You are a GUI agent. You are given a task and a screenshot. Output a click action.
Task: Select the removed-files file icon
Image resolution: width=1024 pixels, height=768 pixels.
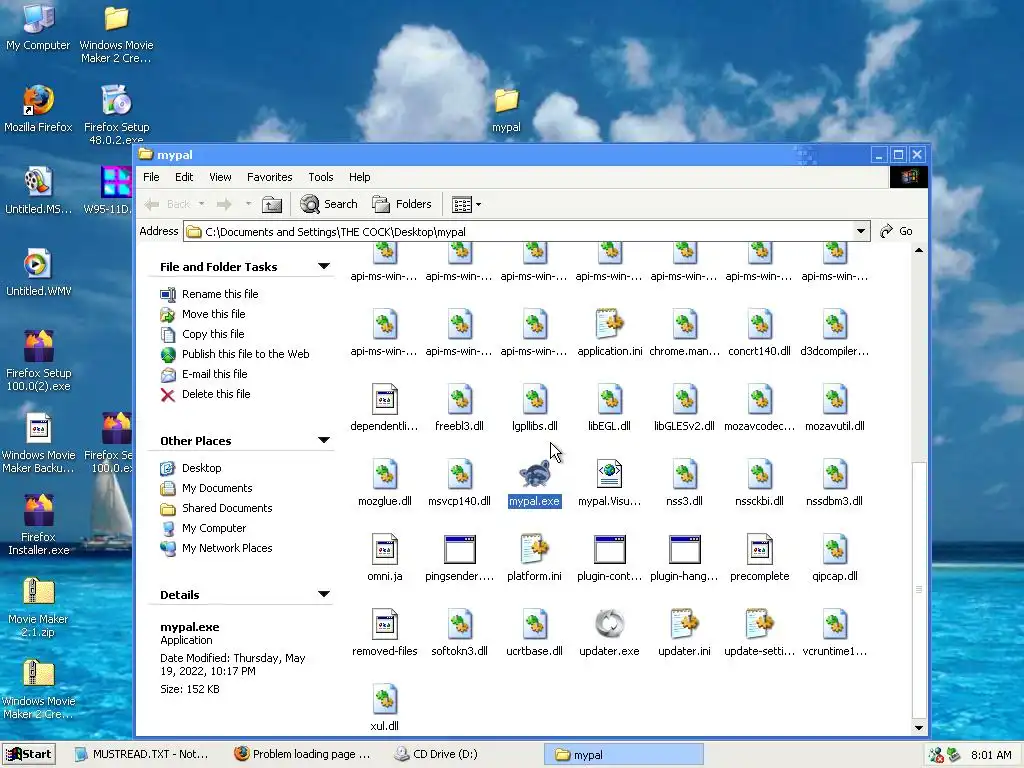(385, 624)
